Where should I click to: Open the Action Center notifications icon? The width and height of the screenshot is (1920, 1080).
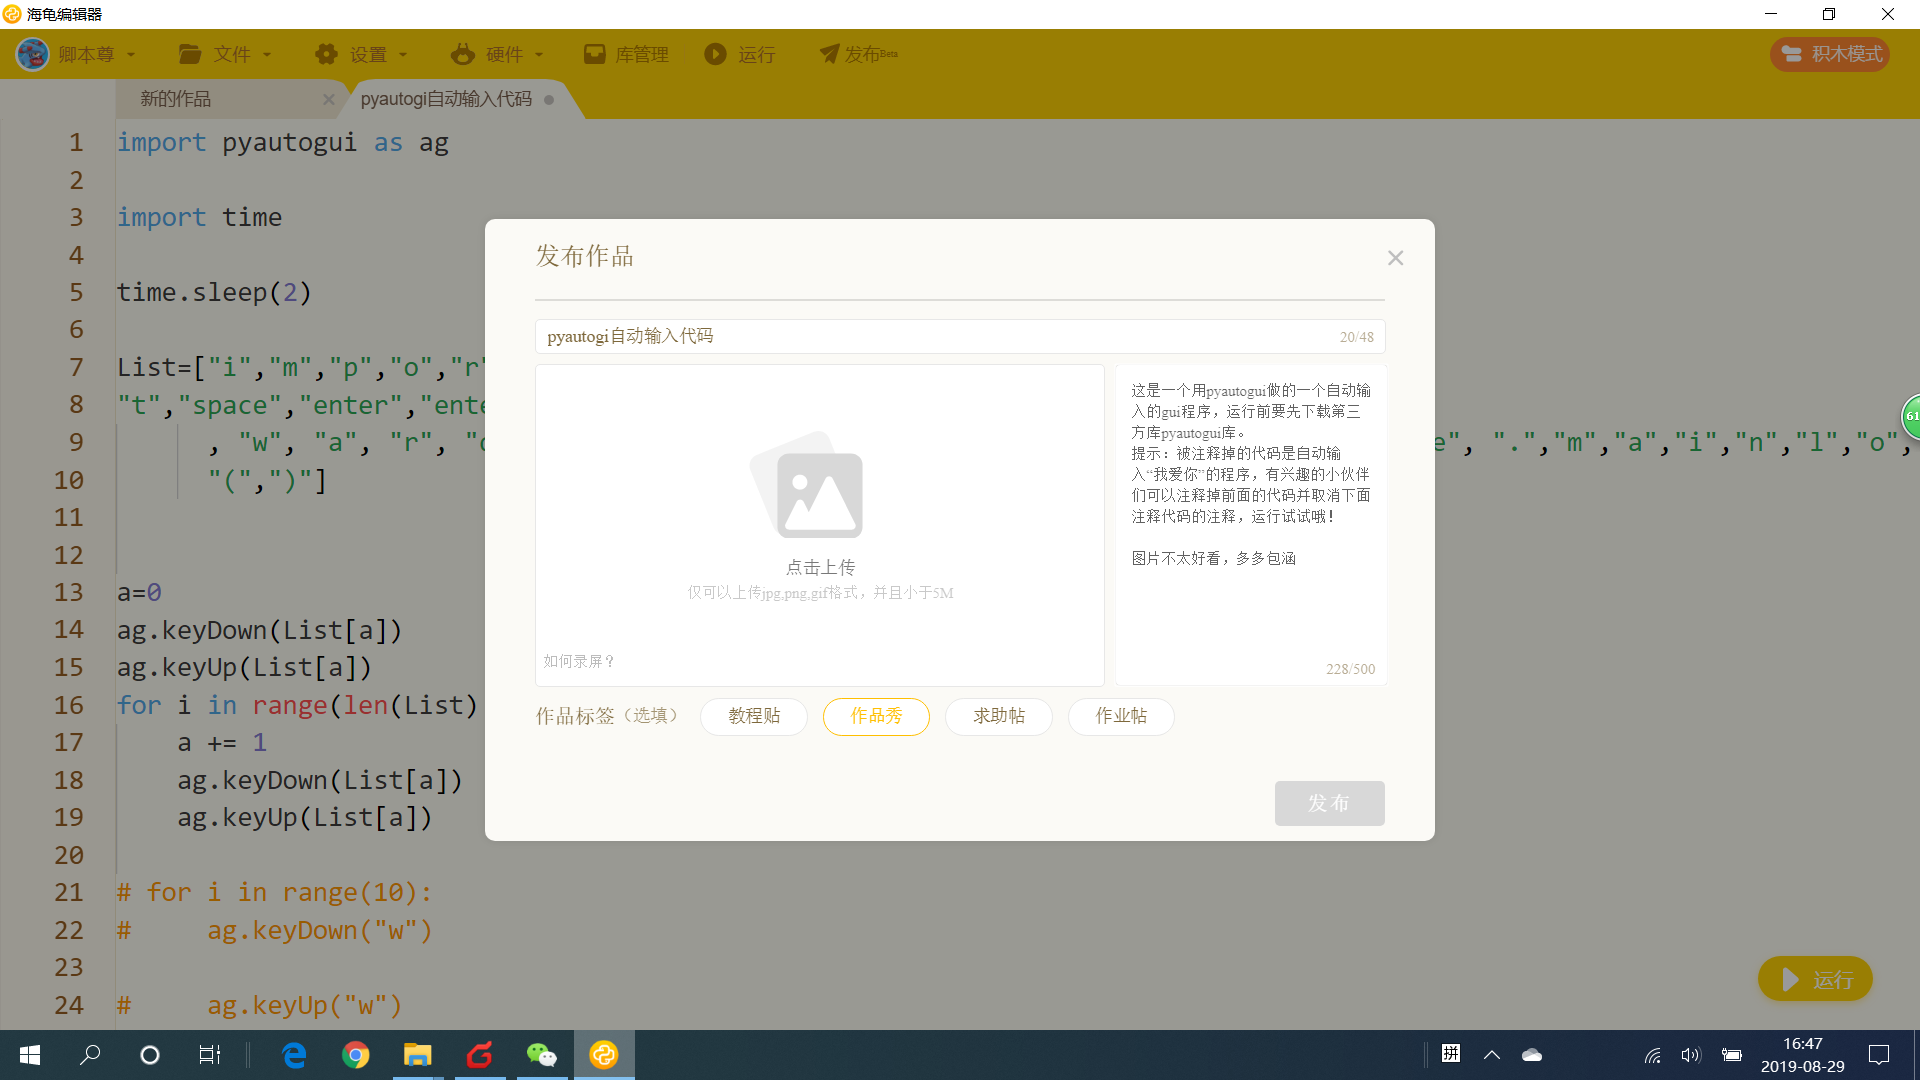point(1879,1055)
